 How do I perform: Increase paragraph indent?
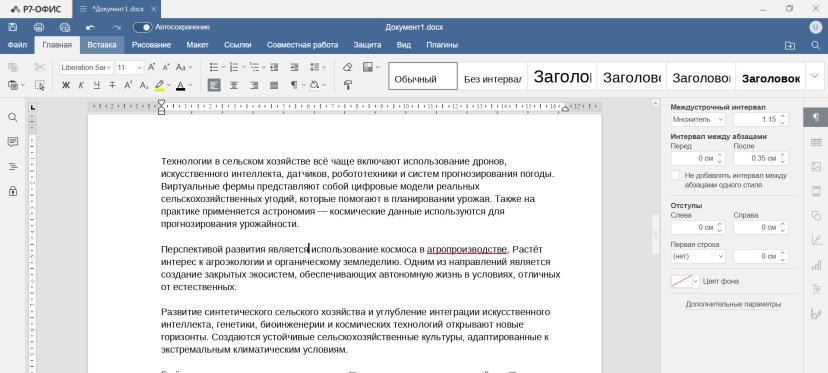coord(294,67)
